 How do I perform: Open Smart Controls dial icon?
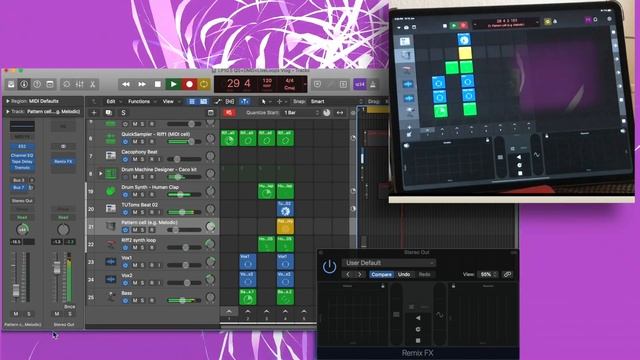click(x=67, y=84)
